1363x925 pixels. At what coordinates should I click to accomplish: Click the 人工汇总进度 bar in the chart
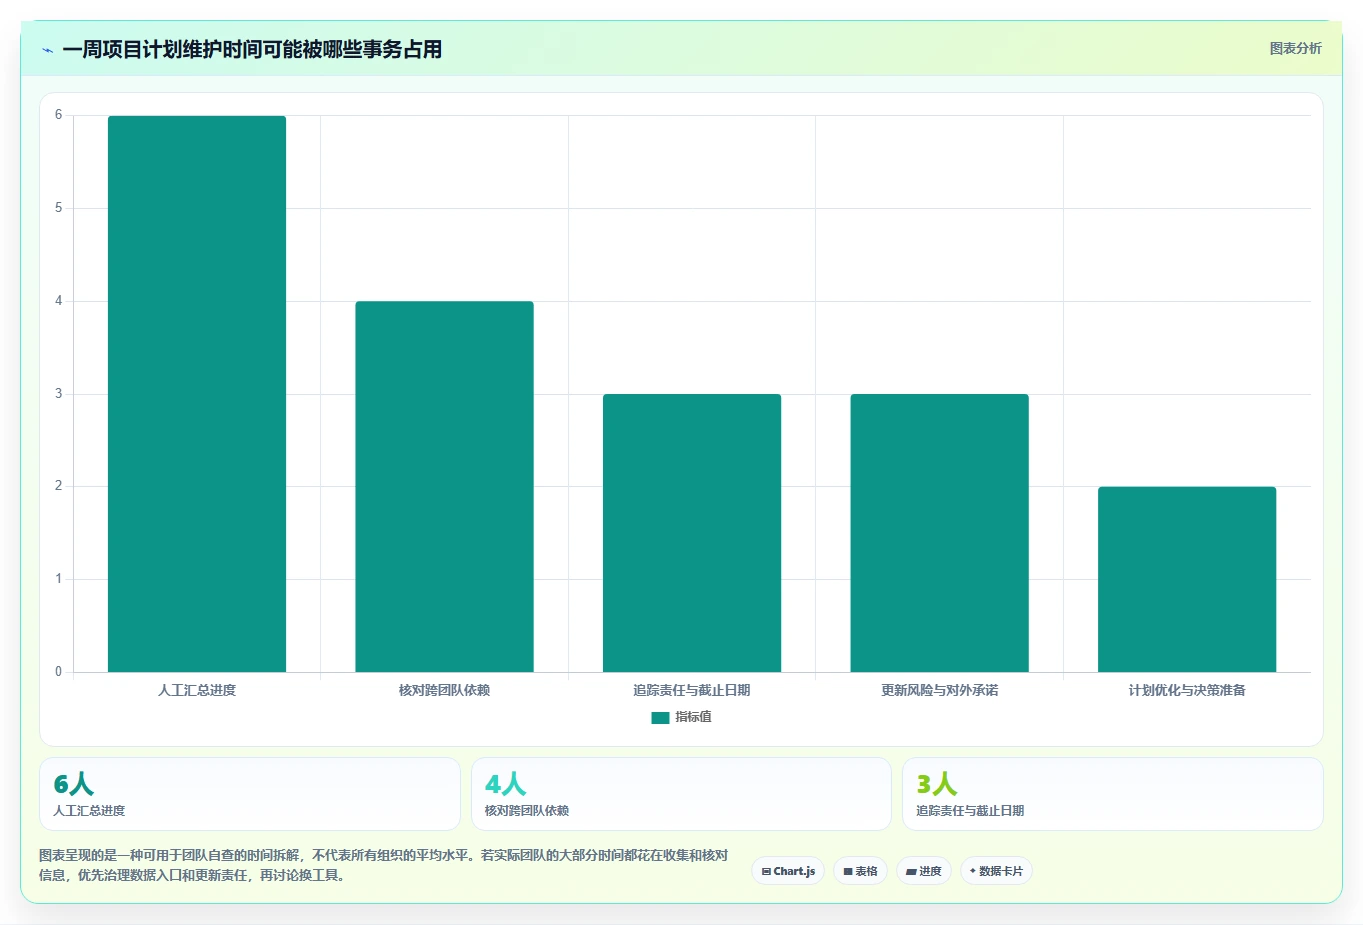point(197,394)
